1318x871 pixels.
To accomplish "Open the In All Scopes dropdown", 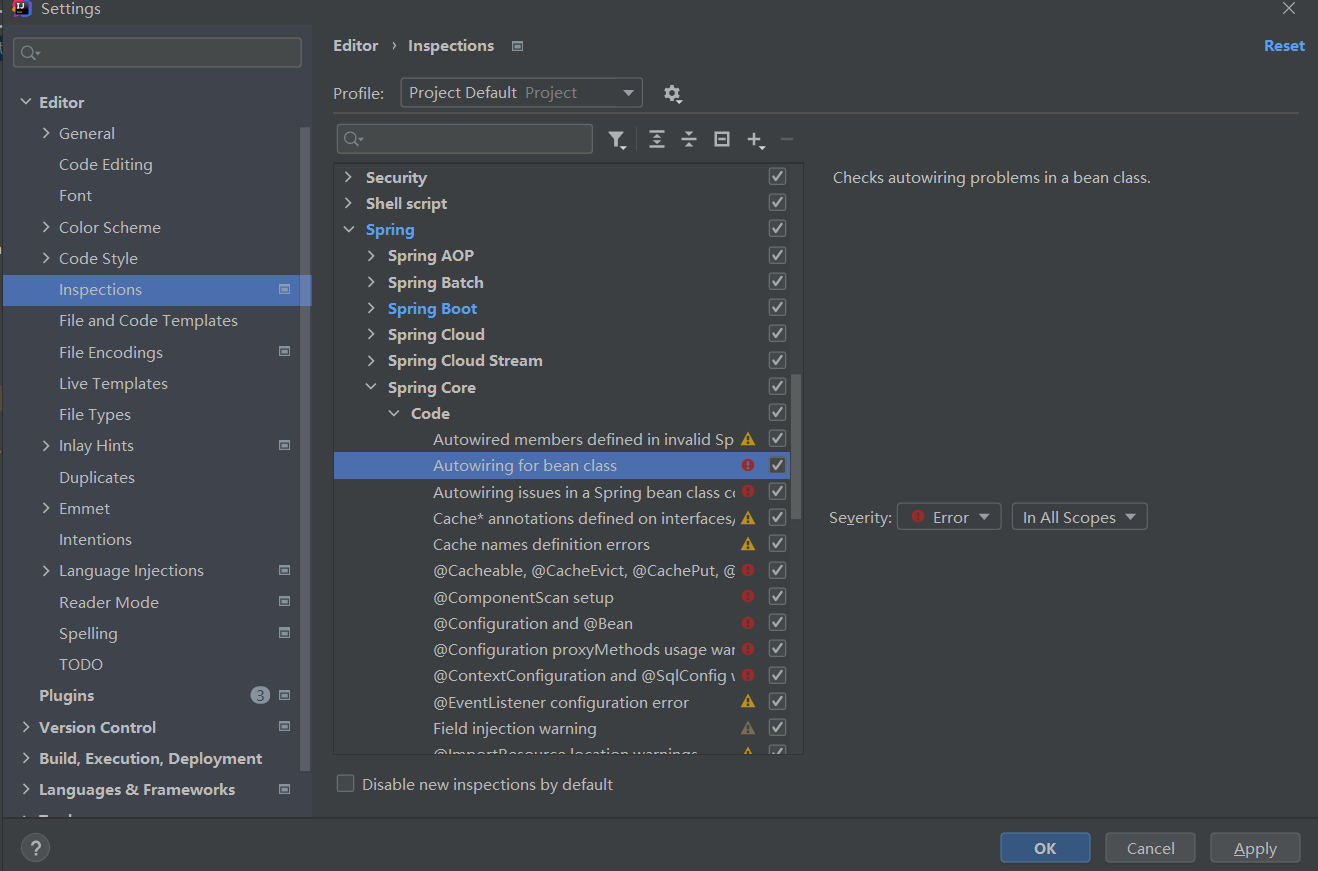I will click(1079, 517).
